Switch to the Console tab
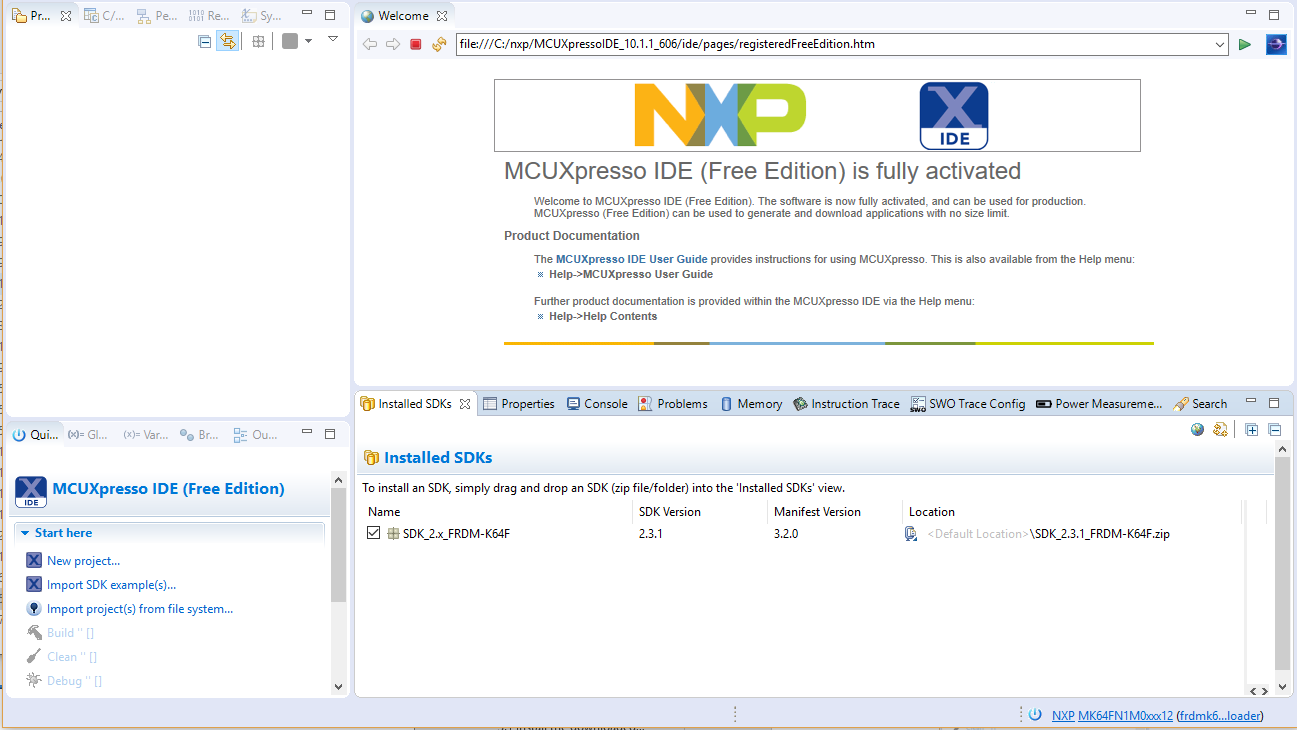 [597, 404]
